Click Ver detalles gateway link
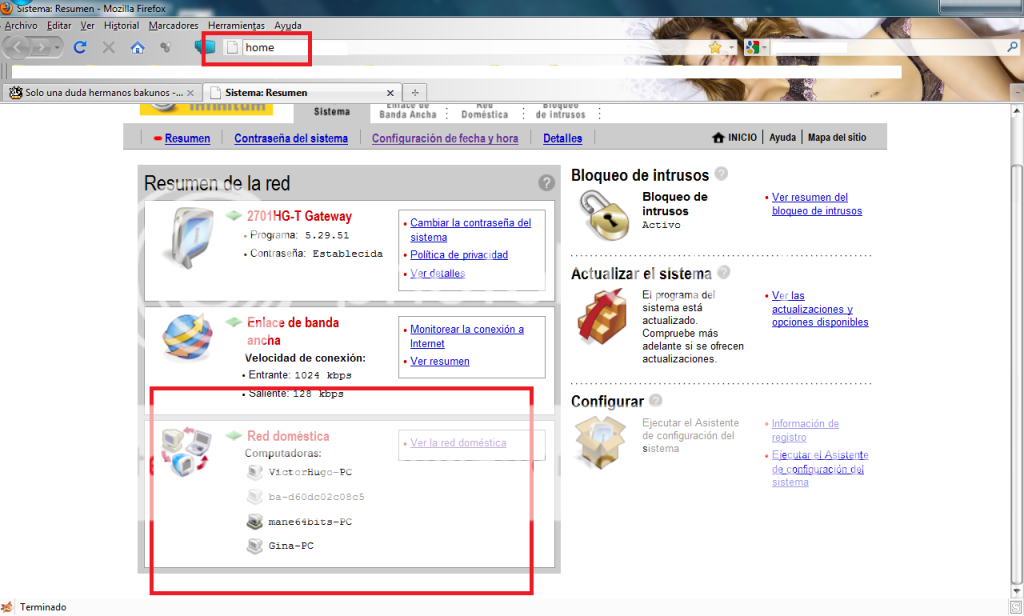The width and height of the screenshot is (1024, 616). click(437, 273)
